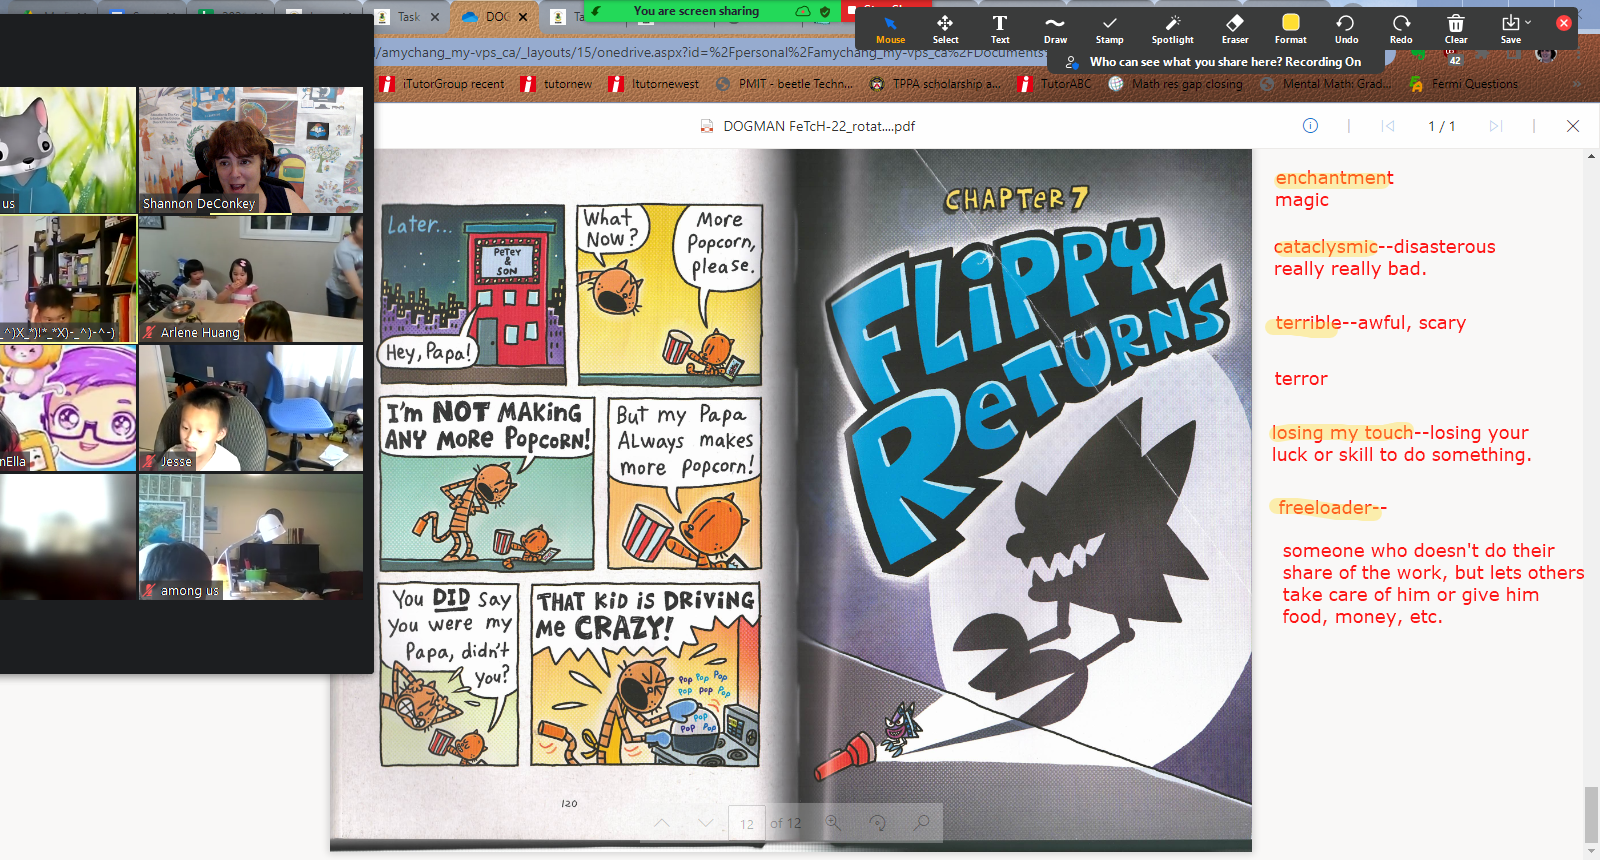Select Shannon DeConkey's video tile
Image resolution: width=1600 pixels, height=860 pixels.
[x=251, y=150]
